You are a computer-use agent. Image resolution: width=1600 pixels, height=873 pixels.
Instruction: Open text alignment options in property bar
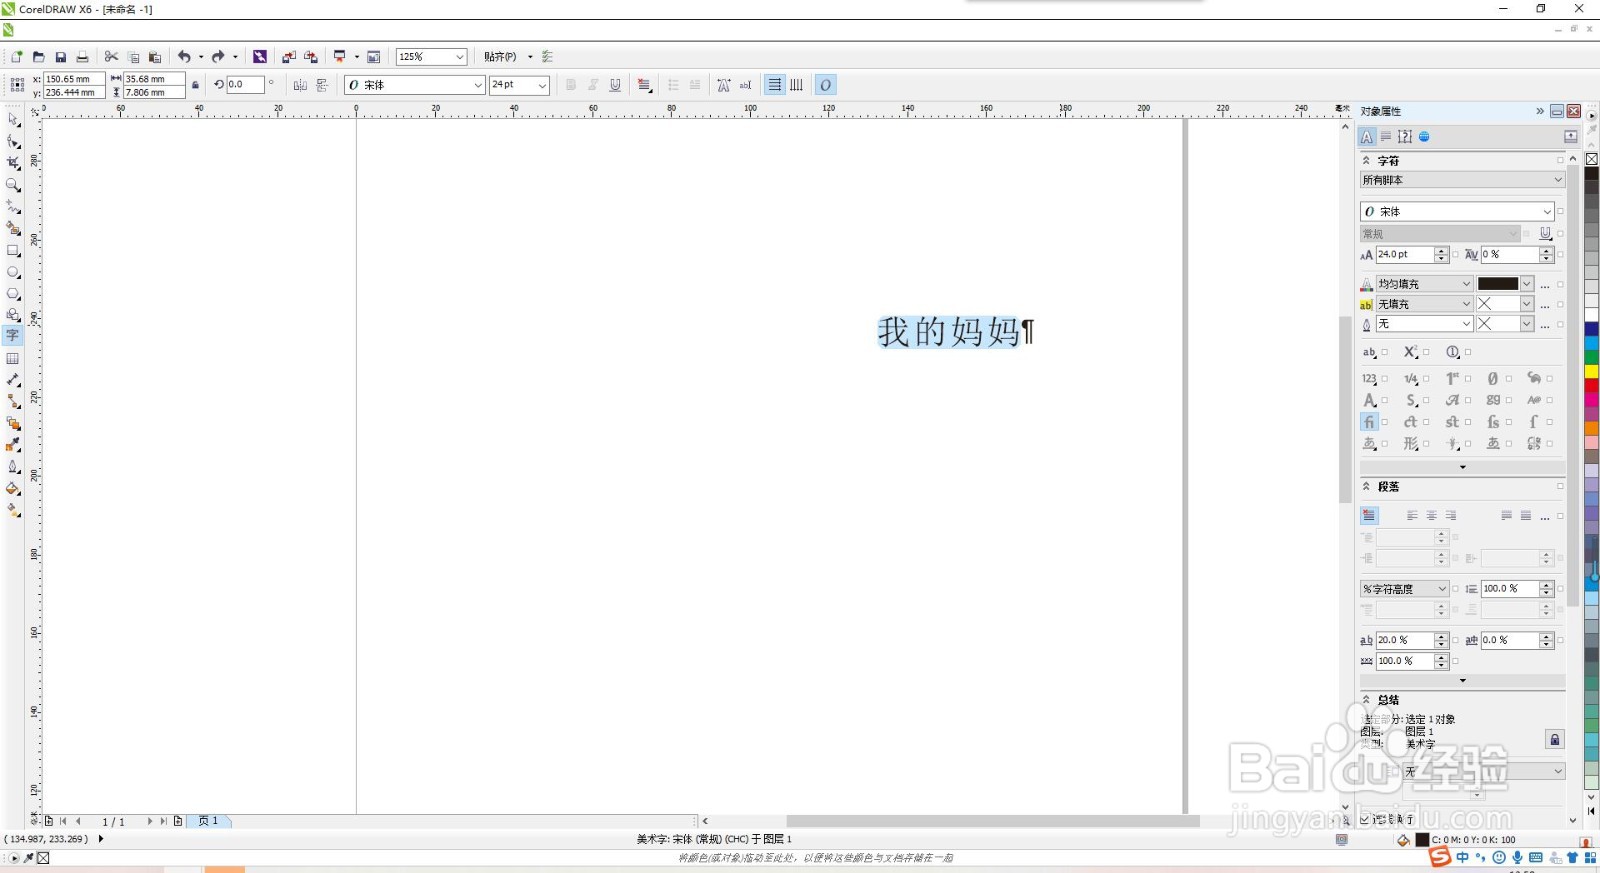click(645, 85)
